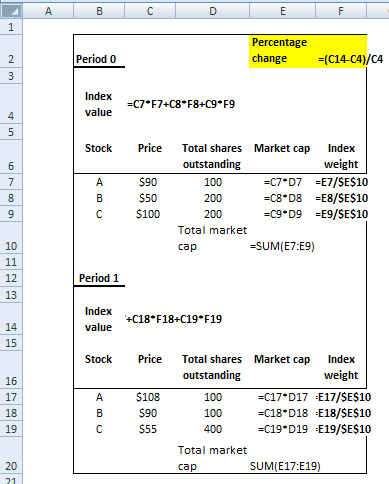The image size is (389, 484).
Task: Click the 'Total shares outstanding' header in row 6
Action: pos(212,156)
